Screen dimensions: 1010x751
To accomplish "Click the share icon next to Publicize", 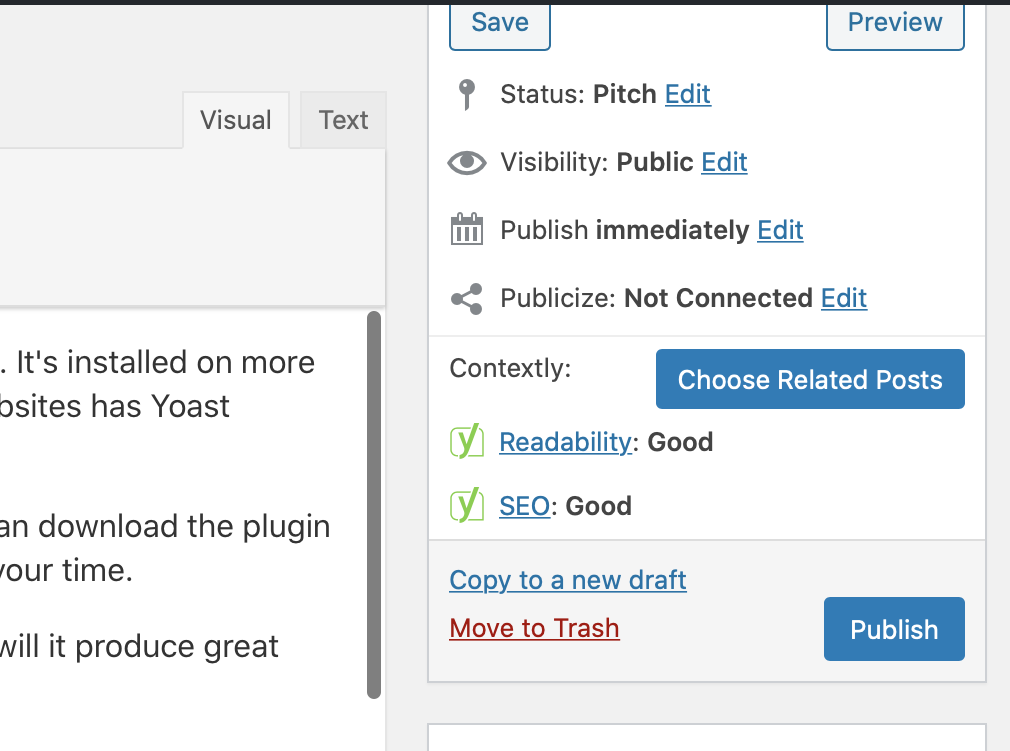I will pos(466,297).
